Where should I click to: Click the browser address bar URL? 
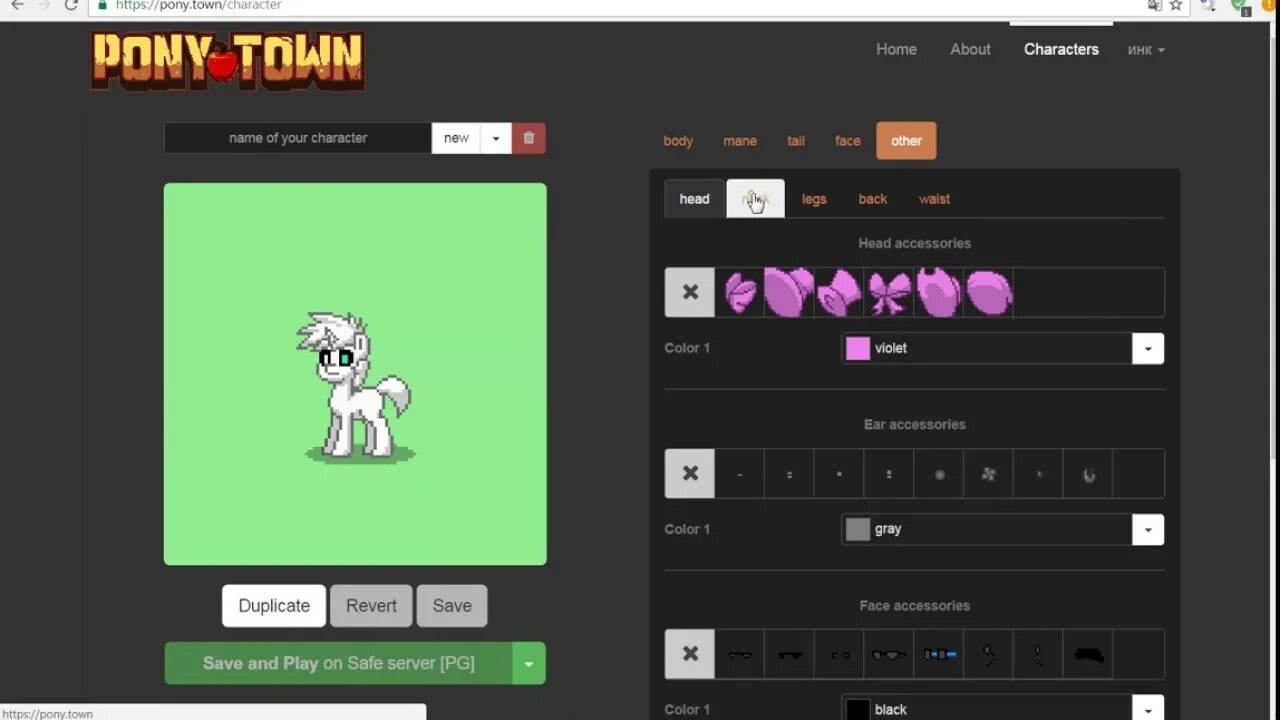198,5
